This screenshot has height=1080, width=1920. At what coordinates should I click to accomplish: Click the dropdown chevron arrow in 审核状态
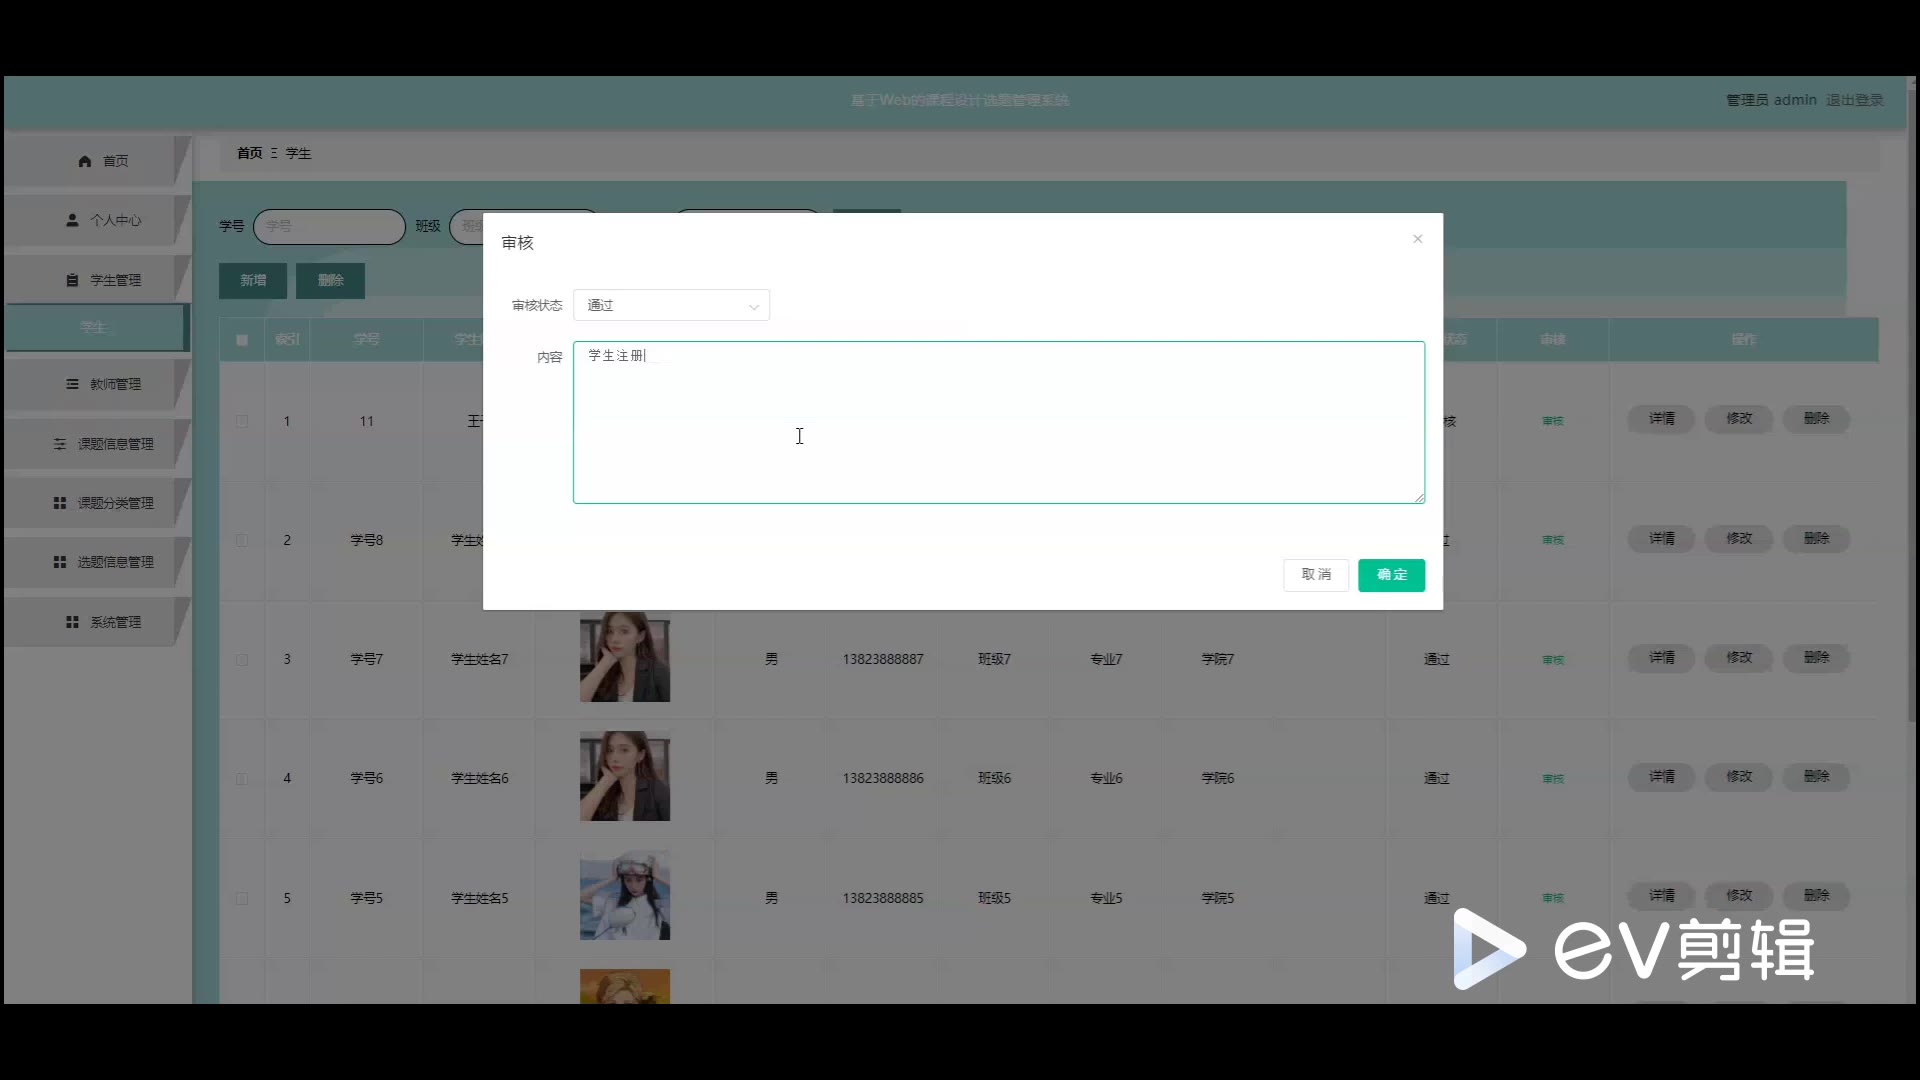coord(754,307)
